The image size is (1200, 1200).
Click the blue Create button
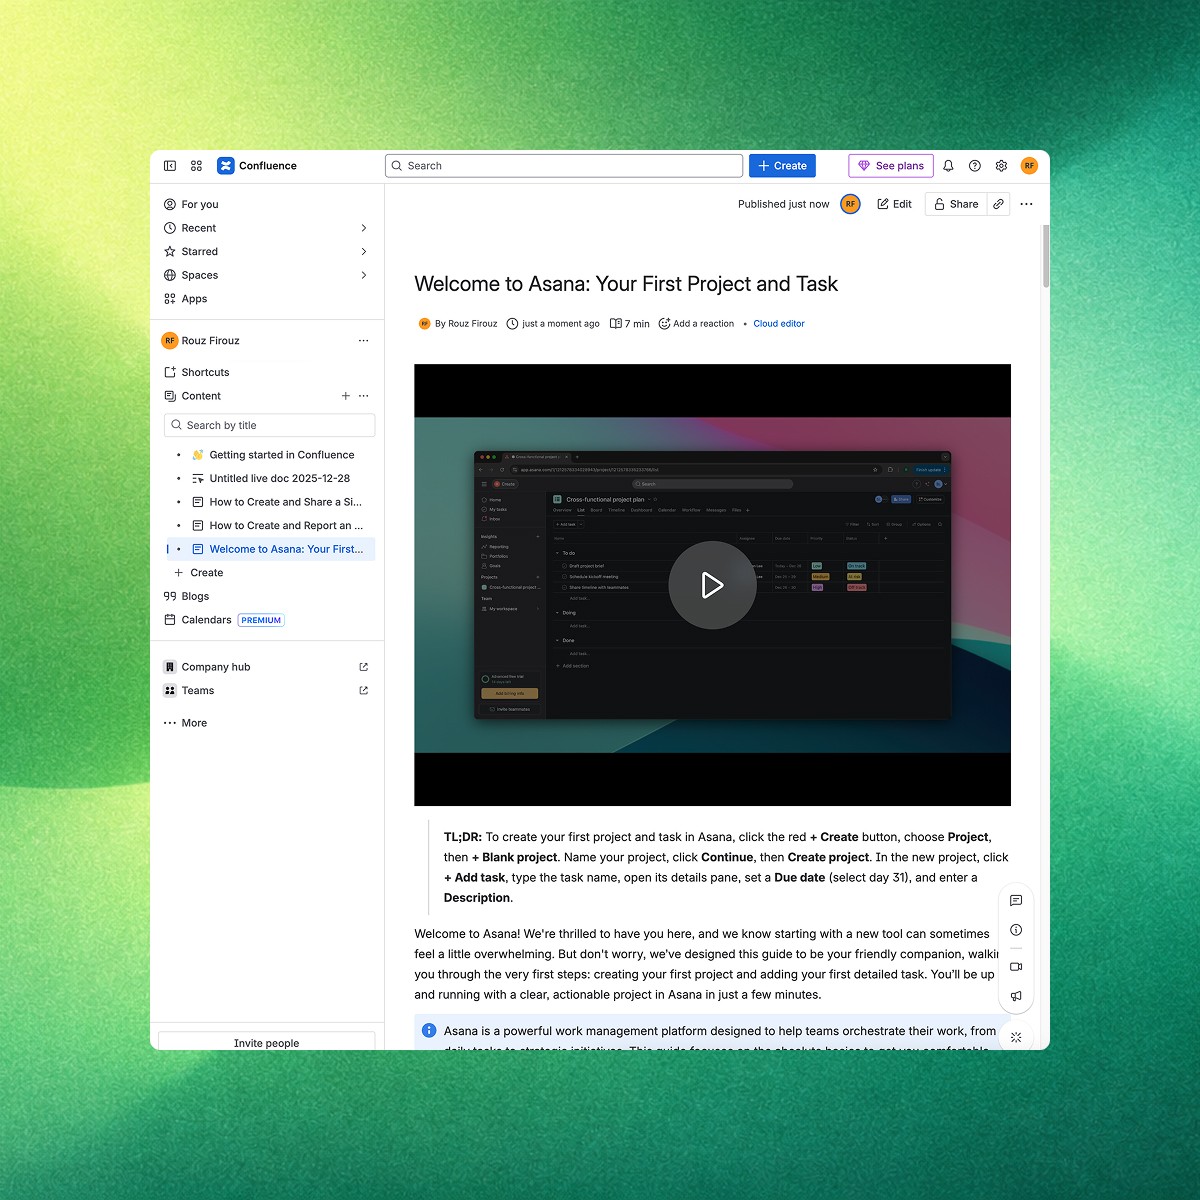click(782, 166)
